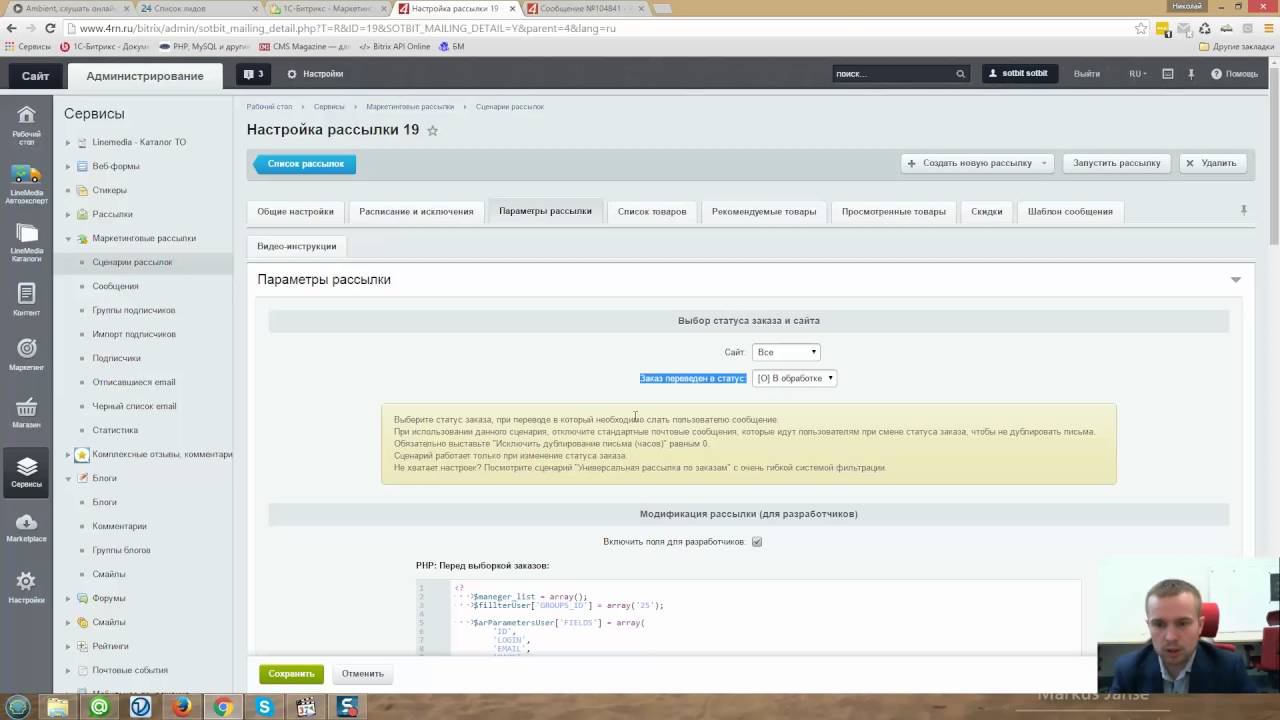Open LineMedia Каталоги sidebar section
Viewport: 1280px width, 720px height.
(26, 243)
